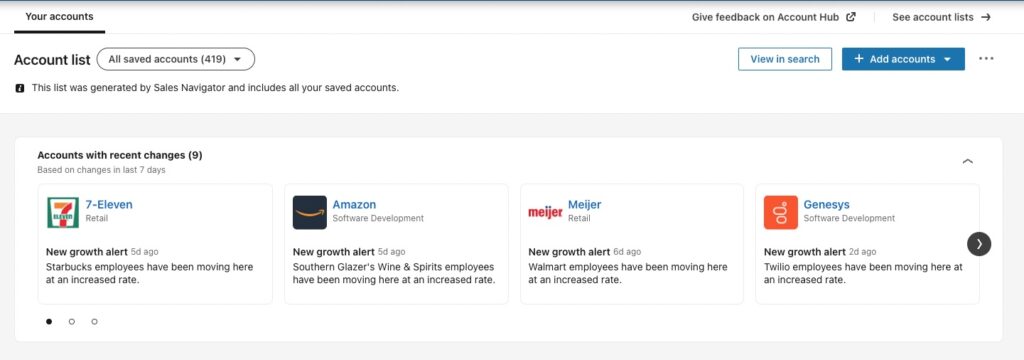This screenshot has width=1024, height=360.
Task: Click the external link icon beside feedback
Action: coord(850,17)
